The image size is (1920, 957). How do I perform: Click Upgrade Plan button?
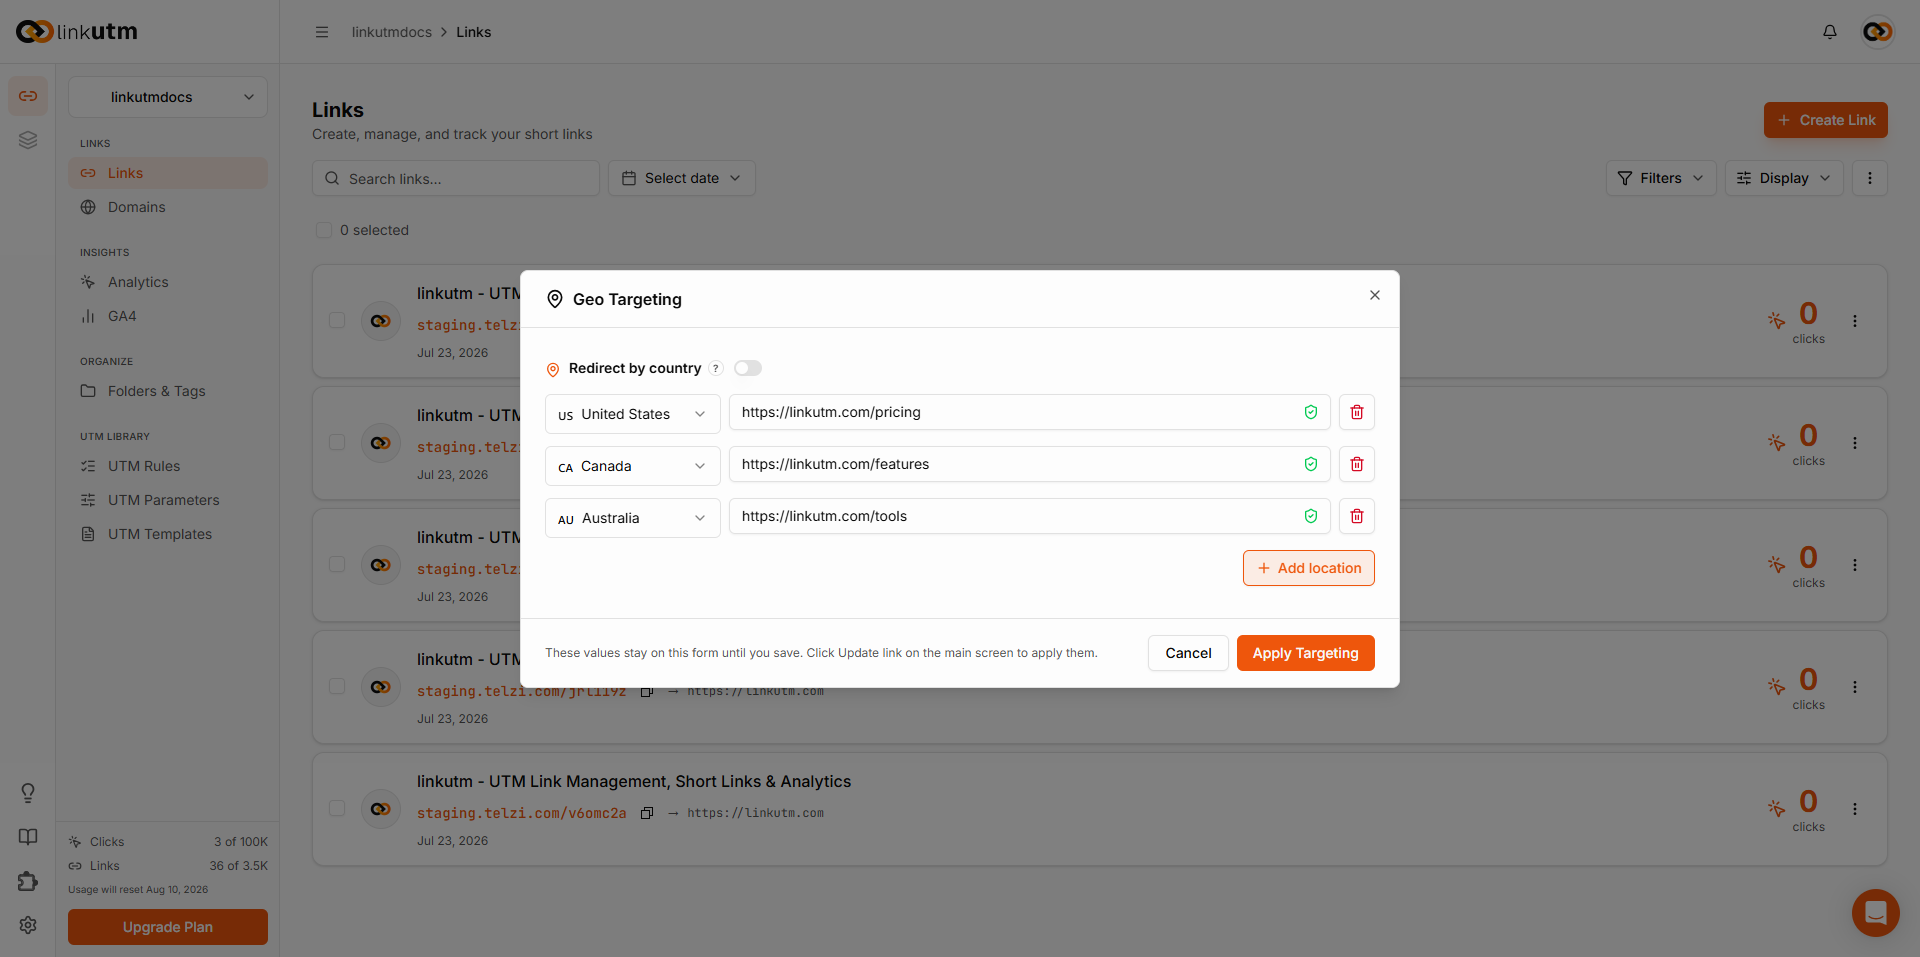coord(168,927)
